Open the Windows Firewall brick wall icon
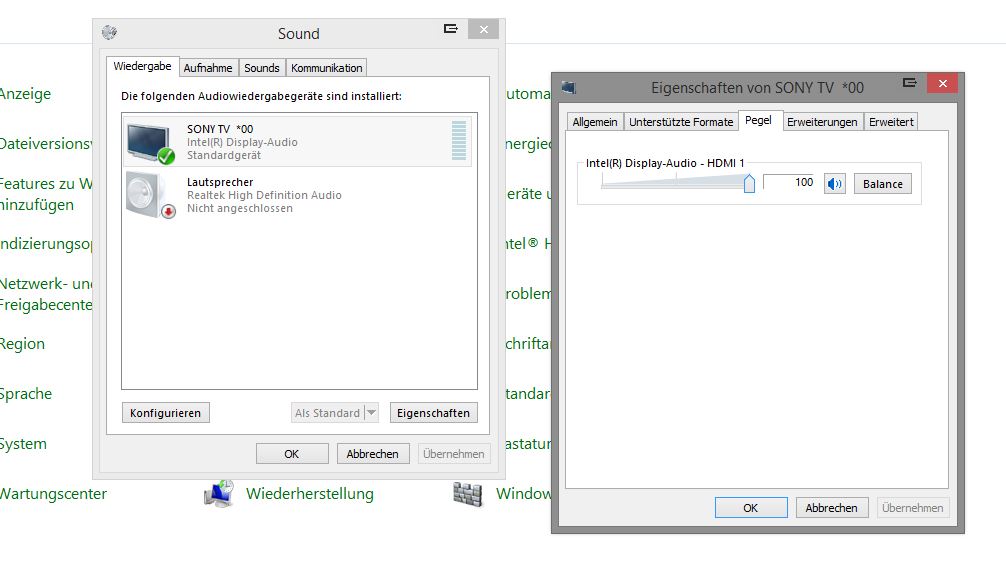The image size is (1006, 577). [467, 493]
